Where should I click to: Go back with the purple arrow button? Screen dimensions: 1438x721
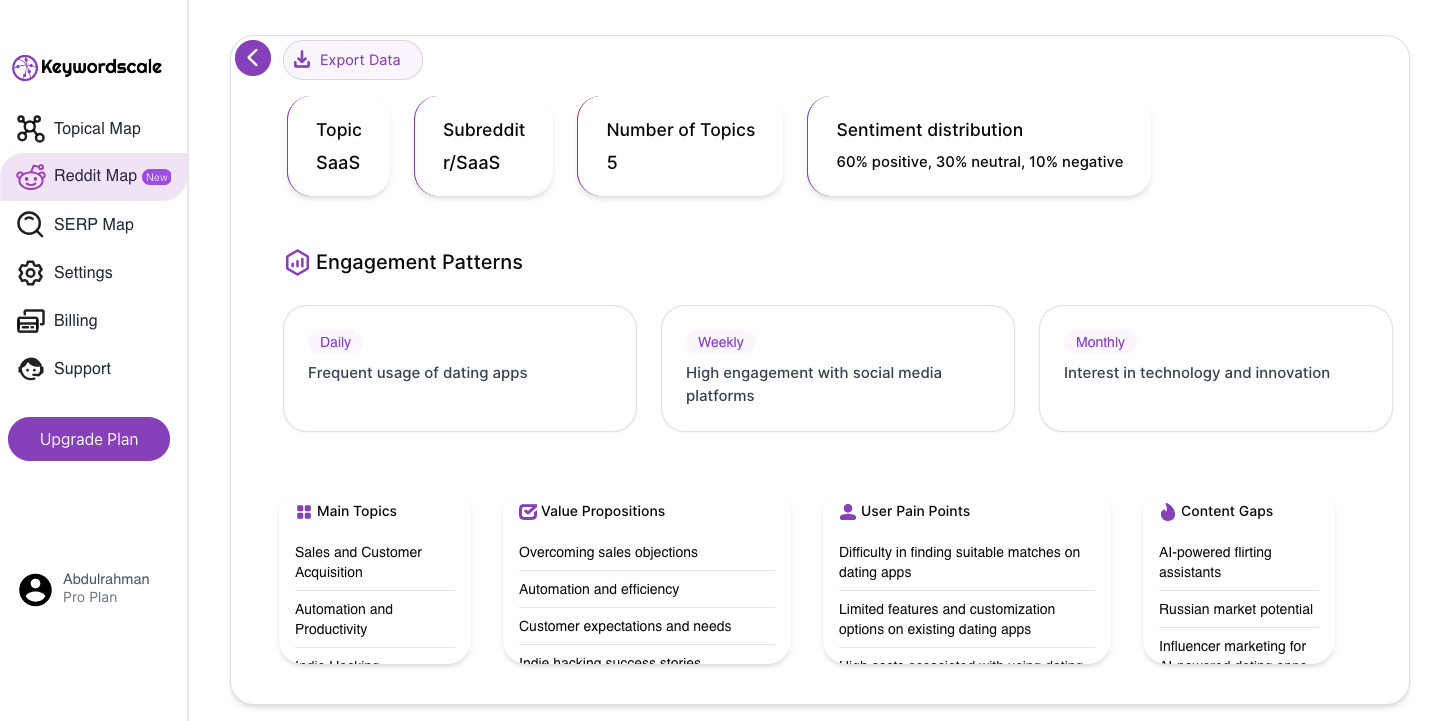coord(253,58)
